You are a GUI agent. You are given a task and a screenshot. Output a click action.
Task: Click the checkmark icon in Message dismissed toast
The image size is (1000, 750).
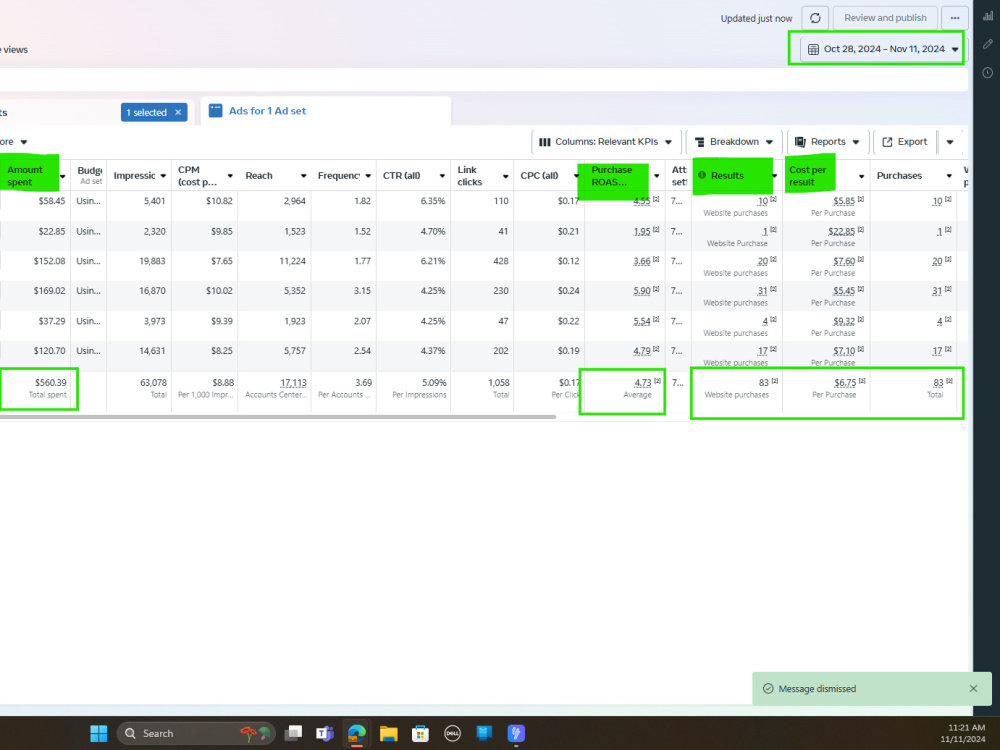pos(768,689)
